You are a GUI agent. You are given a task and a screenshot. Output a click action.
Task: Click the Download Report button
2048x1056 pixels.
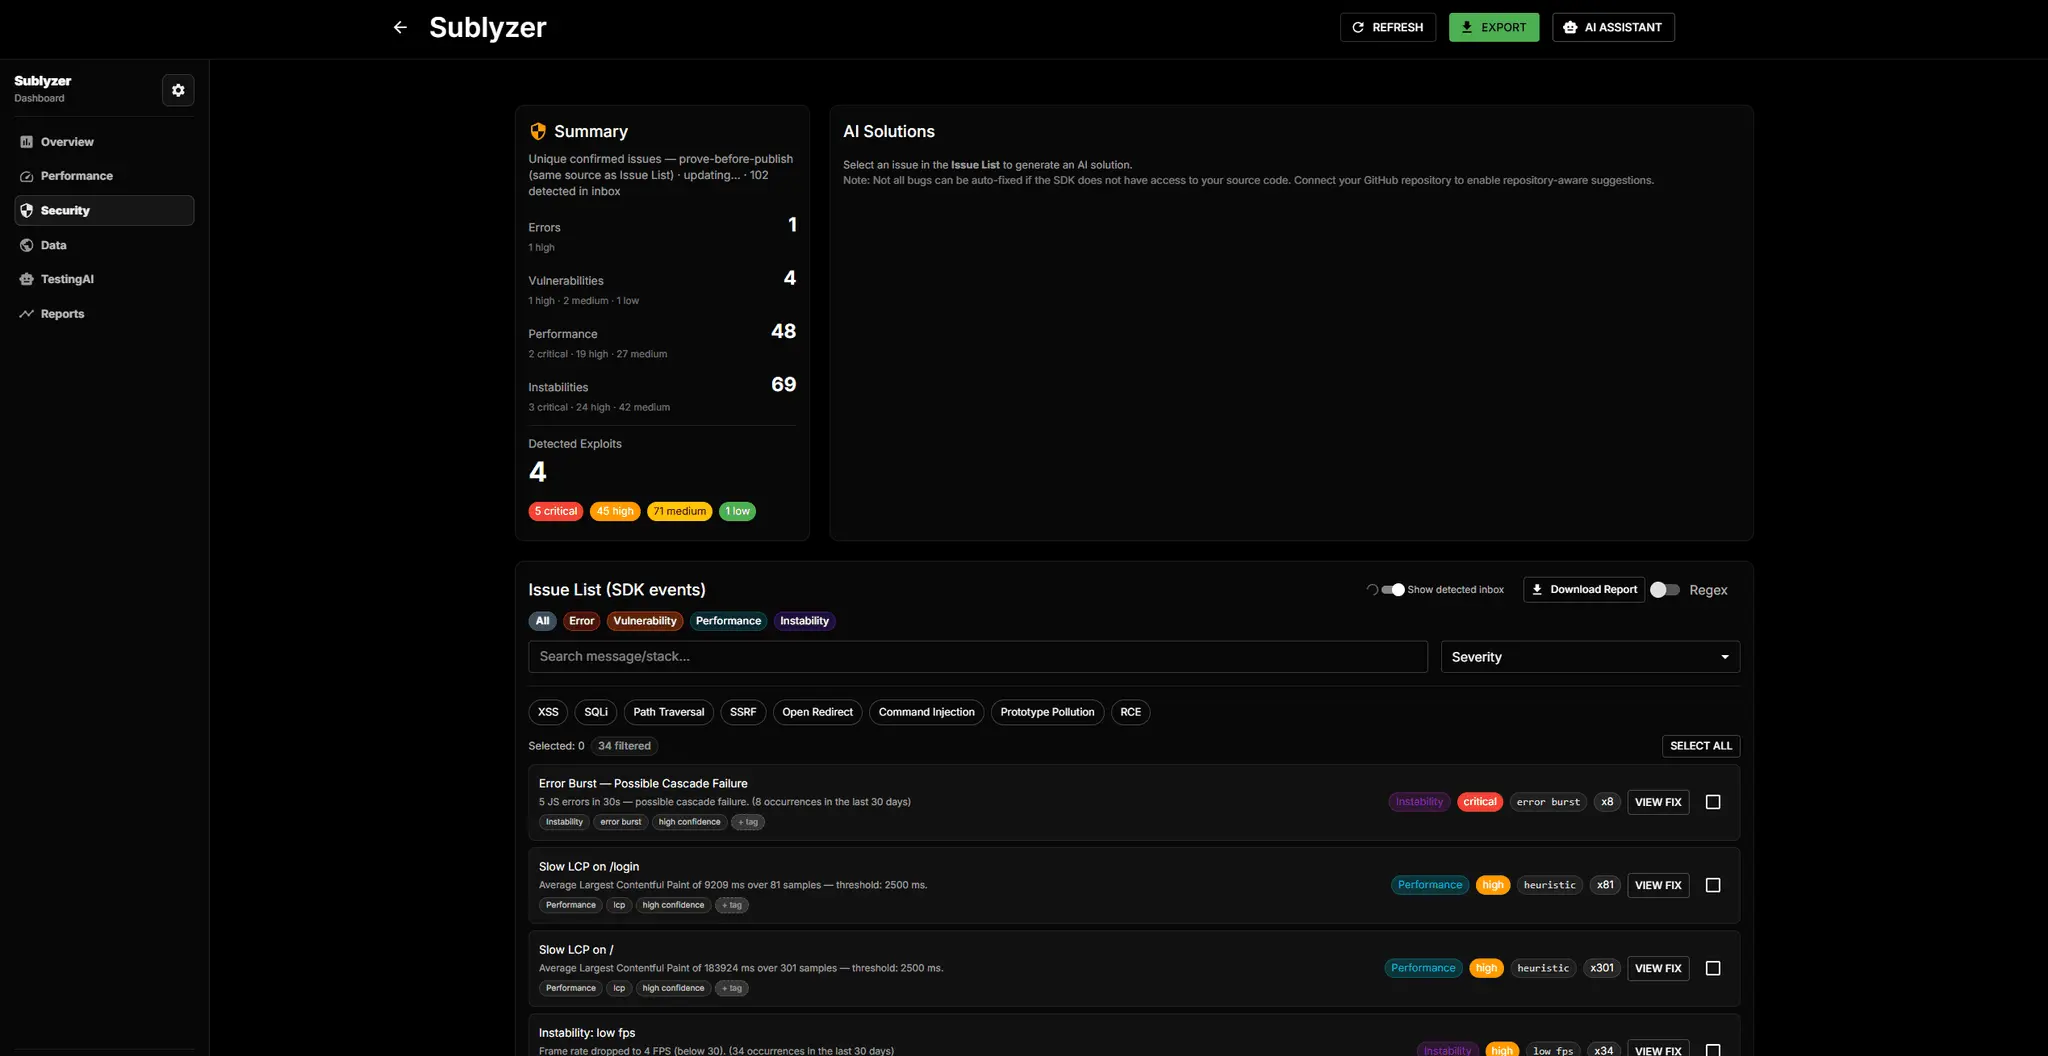(1583, 590)
